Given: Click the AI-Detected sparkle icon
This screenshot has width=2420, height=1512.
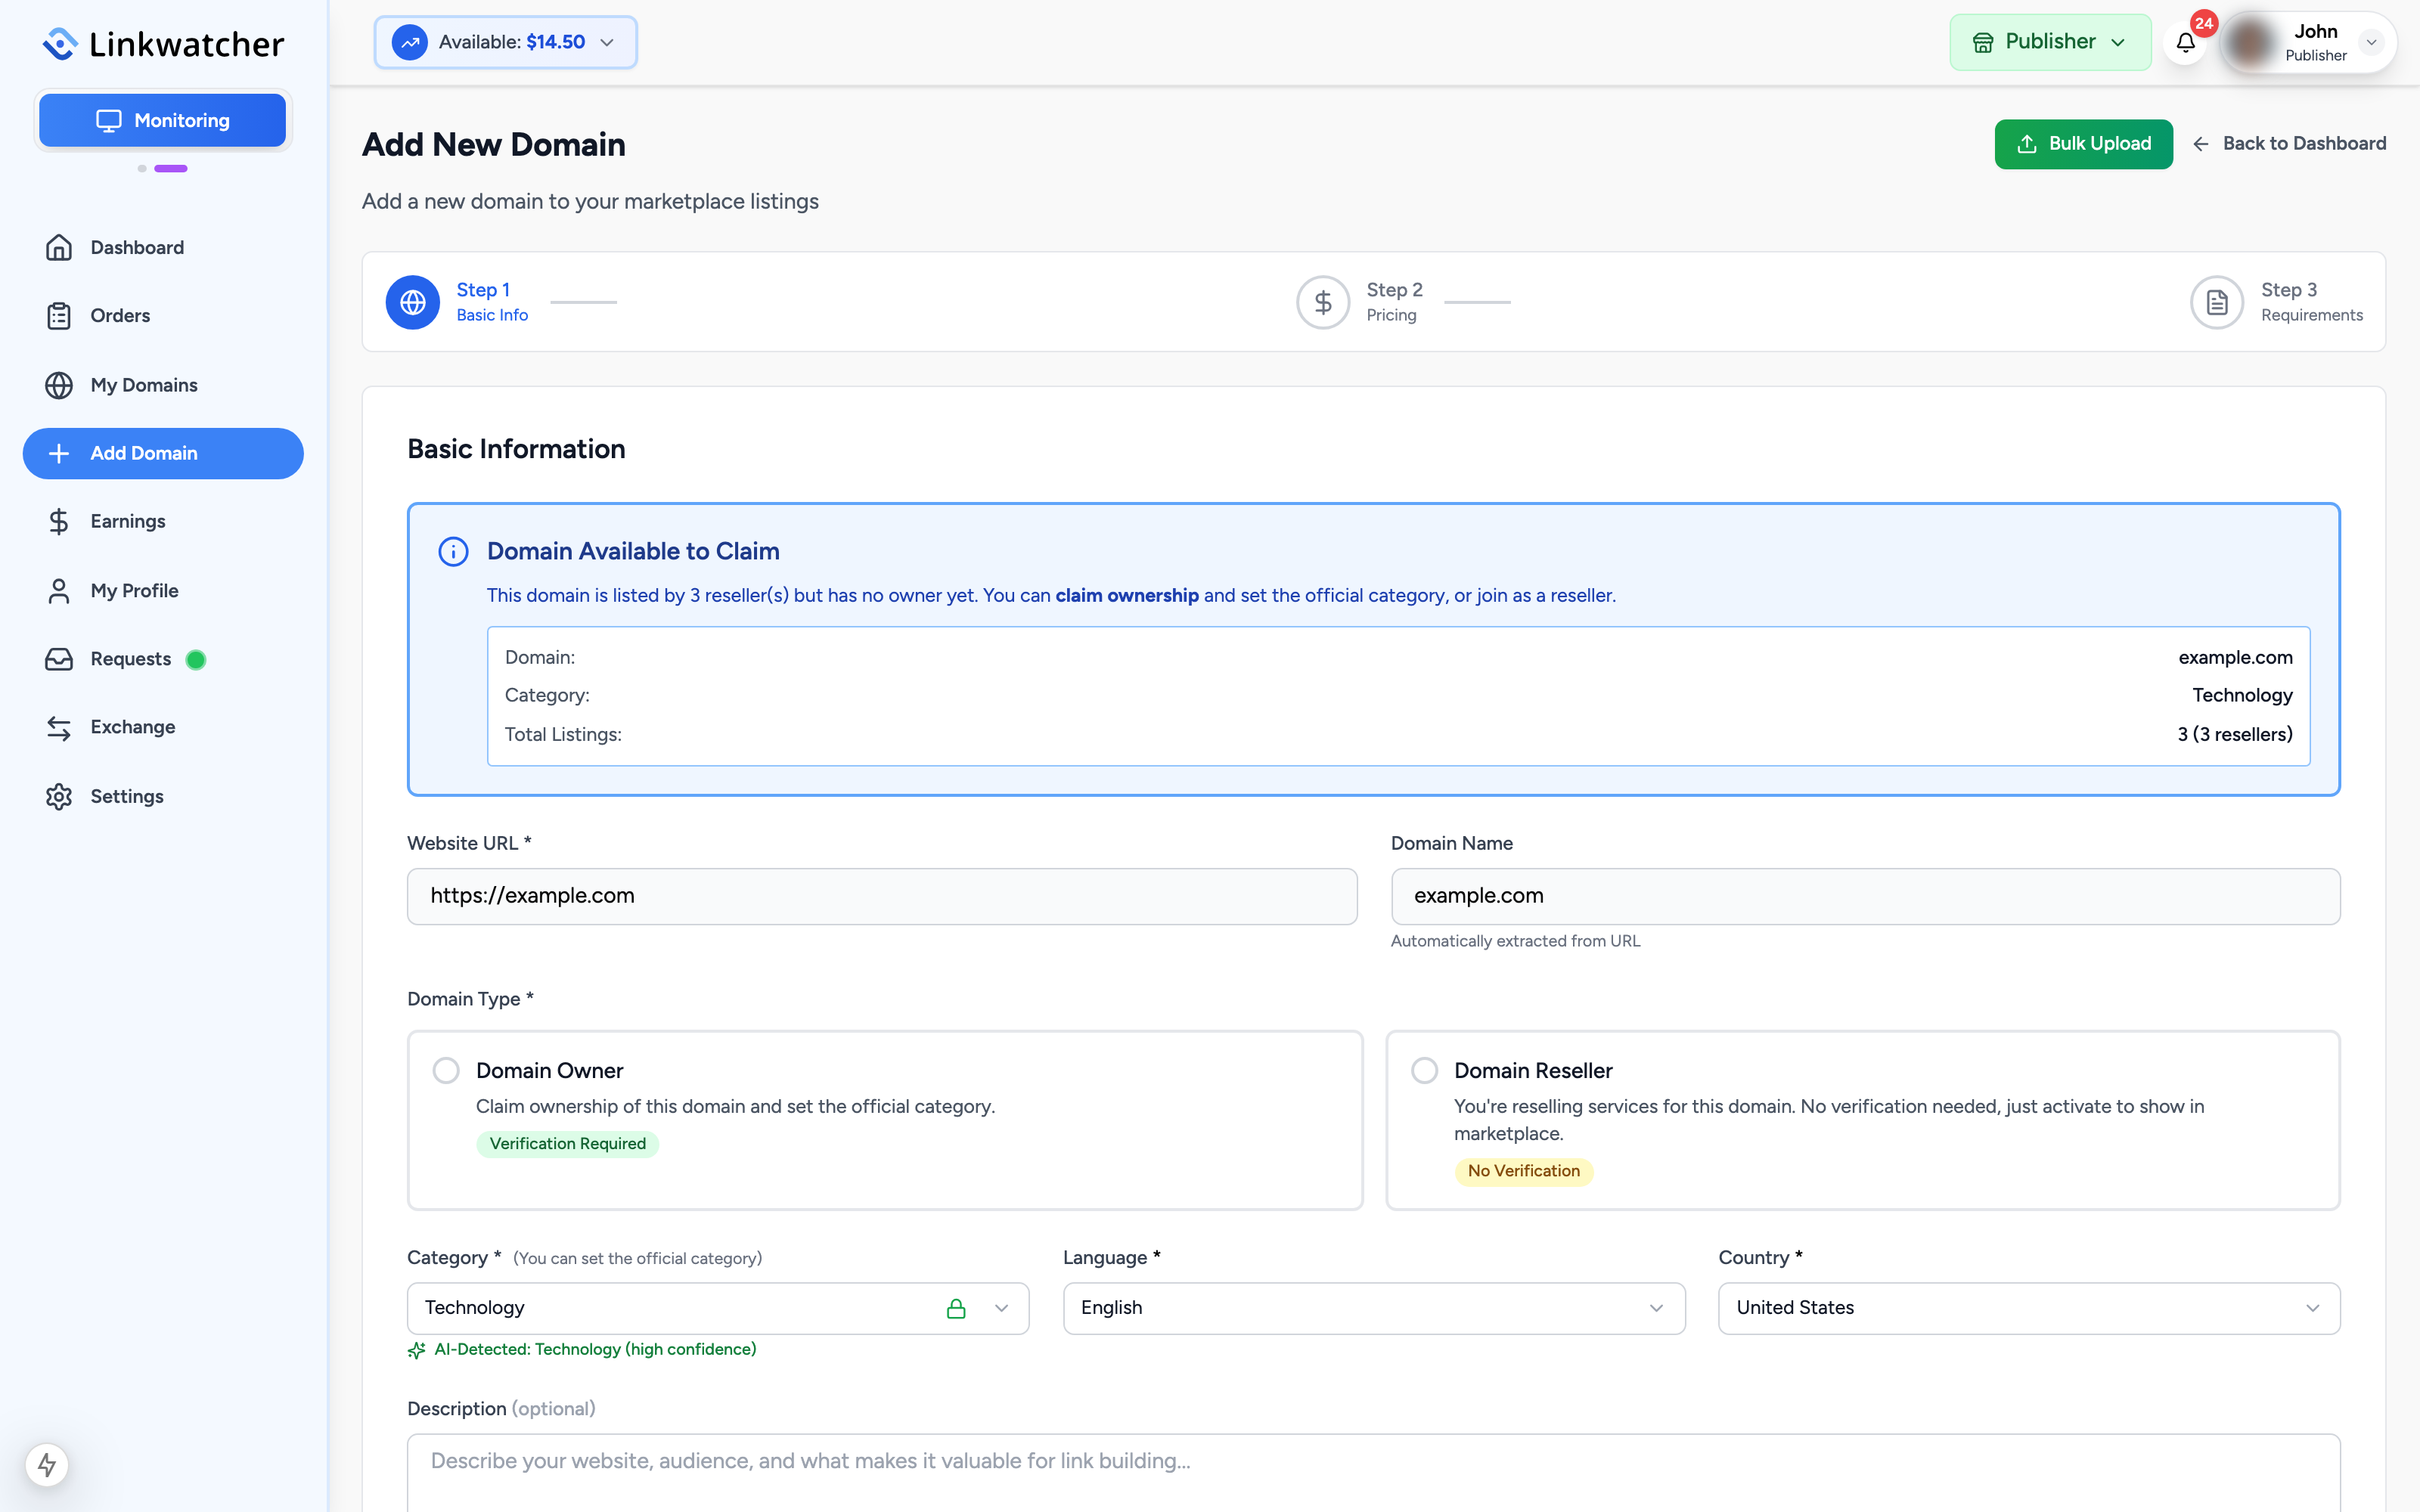Looking at the screenshot, I should pyautogui.click(x=417, y=1350).
